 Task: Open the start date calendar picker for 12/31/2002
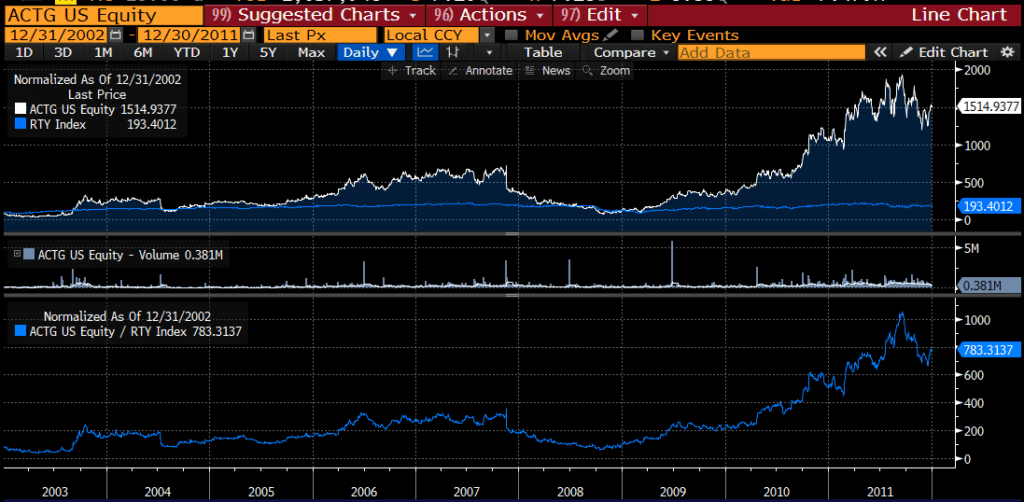point(116,35)
